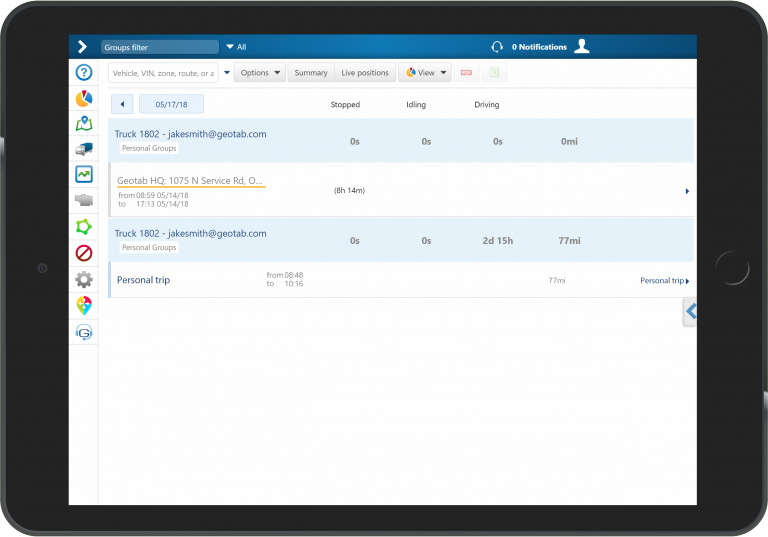Screen dimensions: 768x537
Task: Switch to Live positions
Action: coord(365,73)
